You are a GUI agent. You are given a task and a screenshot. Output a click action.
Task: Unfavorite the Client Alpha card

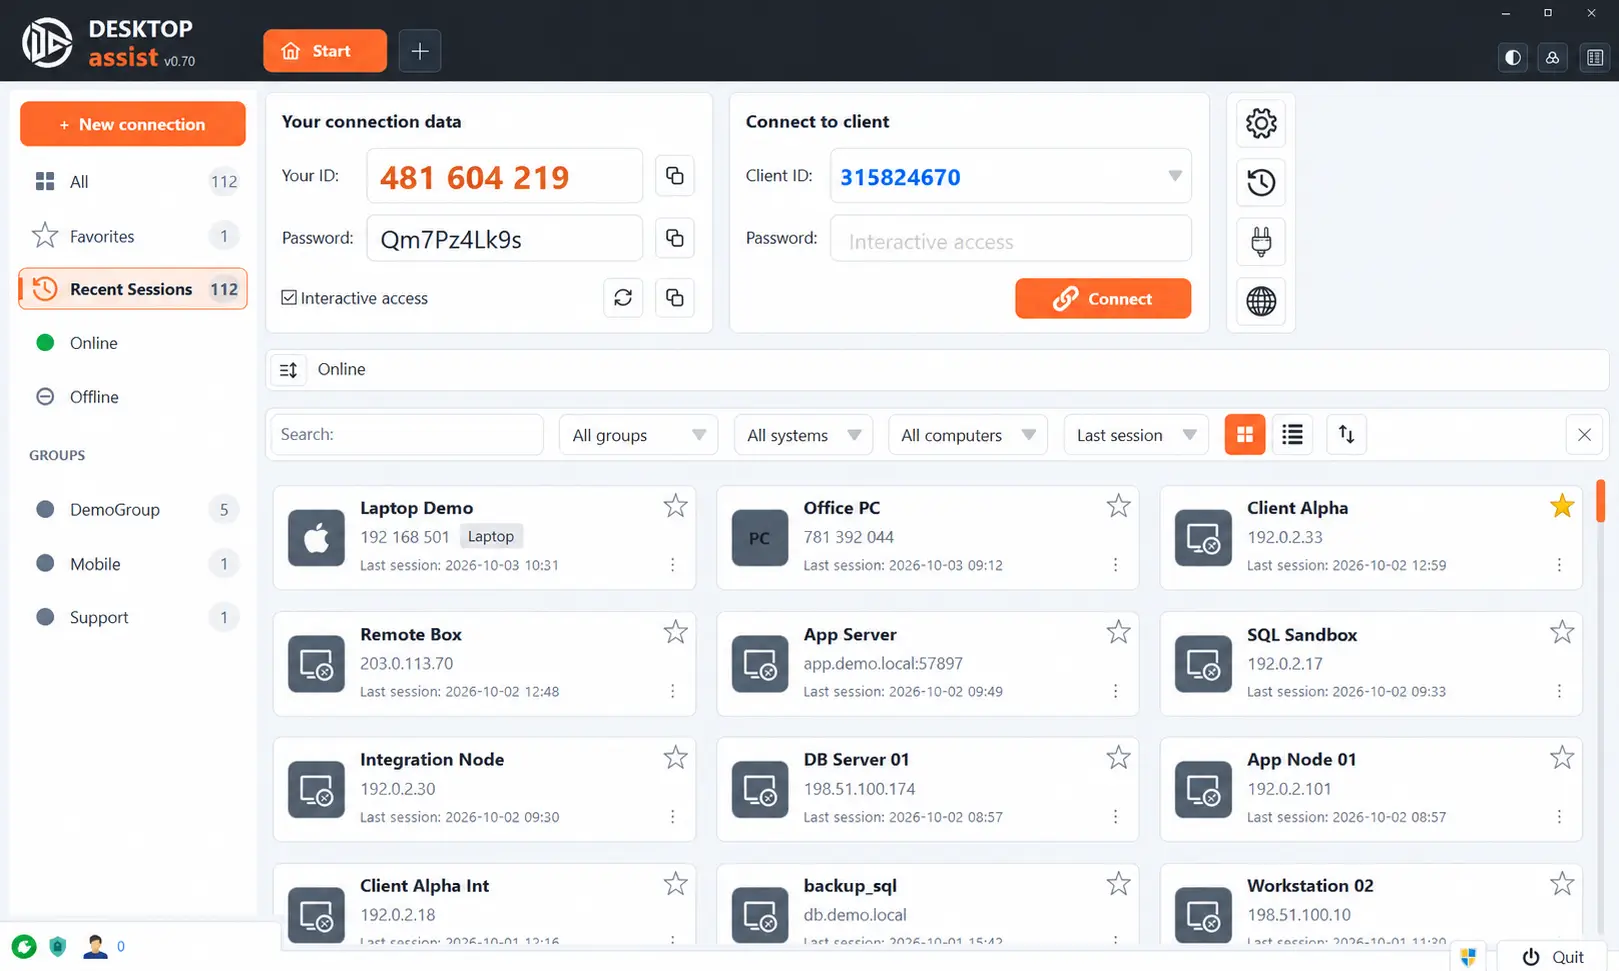[x=1562, y=506]
